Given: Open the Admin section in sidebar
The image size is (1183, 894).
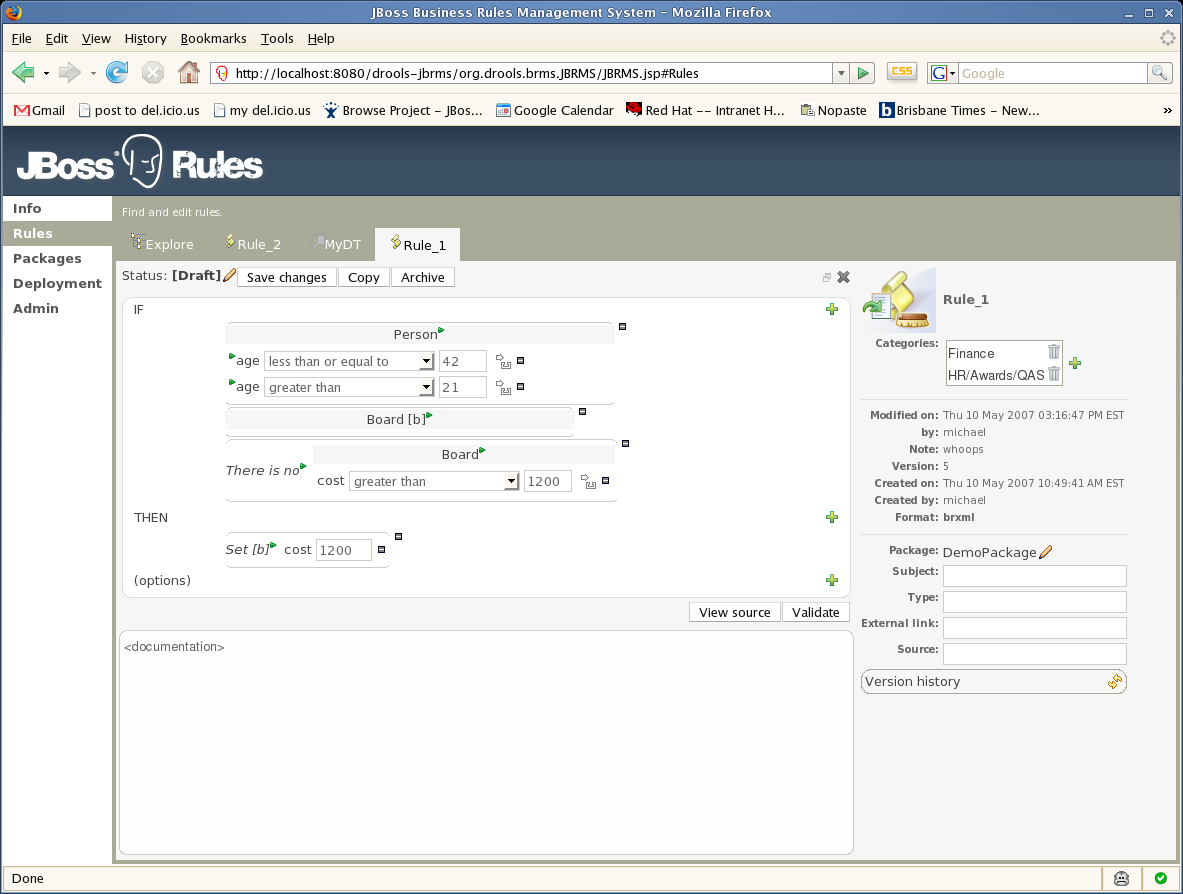Looking at the screenshot, I should click(x=35, y=308).
